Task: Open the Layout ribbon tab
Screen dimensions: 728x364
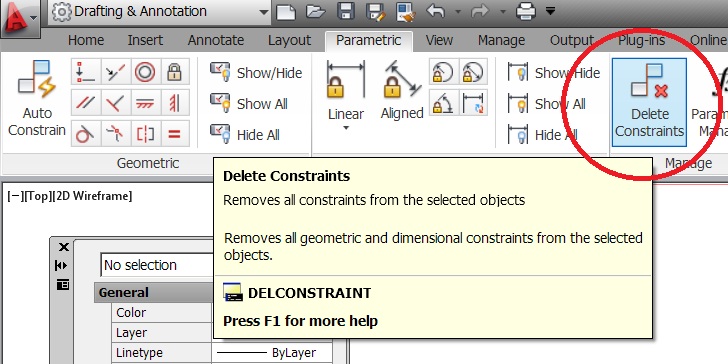Action: 289,41
